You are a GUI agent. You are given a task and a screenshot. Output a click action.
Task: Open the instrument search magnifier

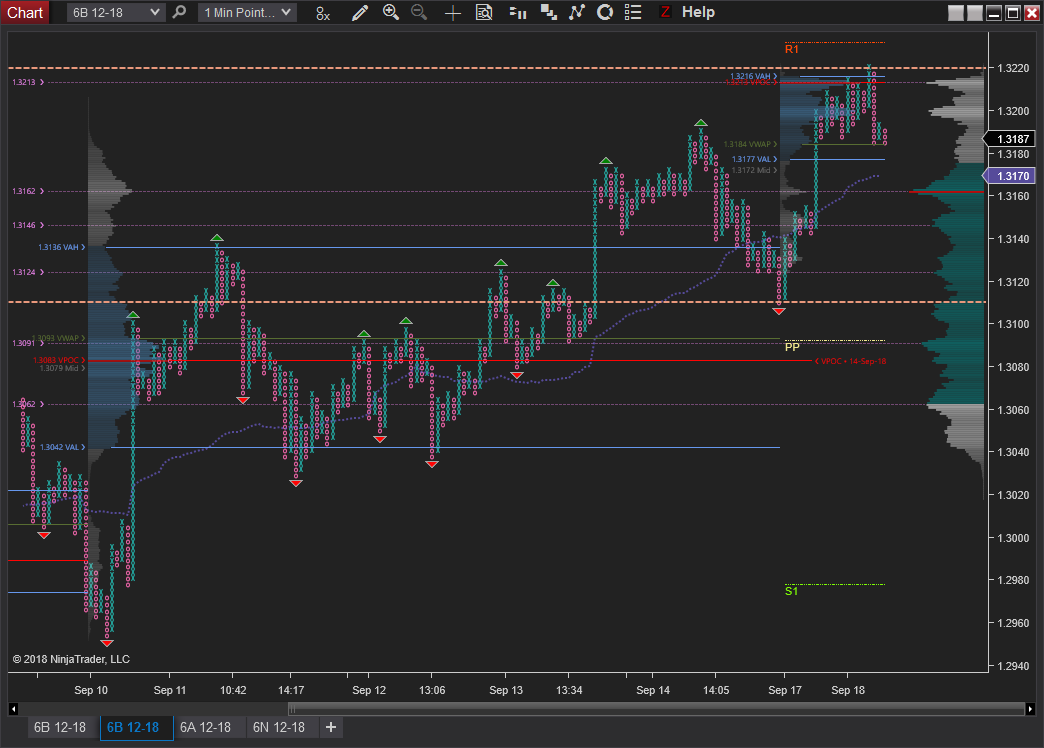pyautogui.click(x=179, y=12)
